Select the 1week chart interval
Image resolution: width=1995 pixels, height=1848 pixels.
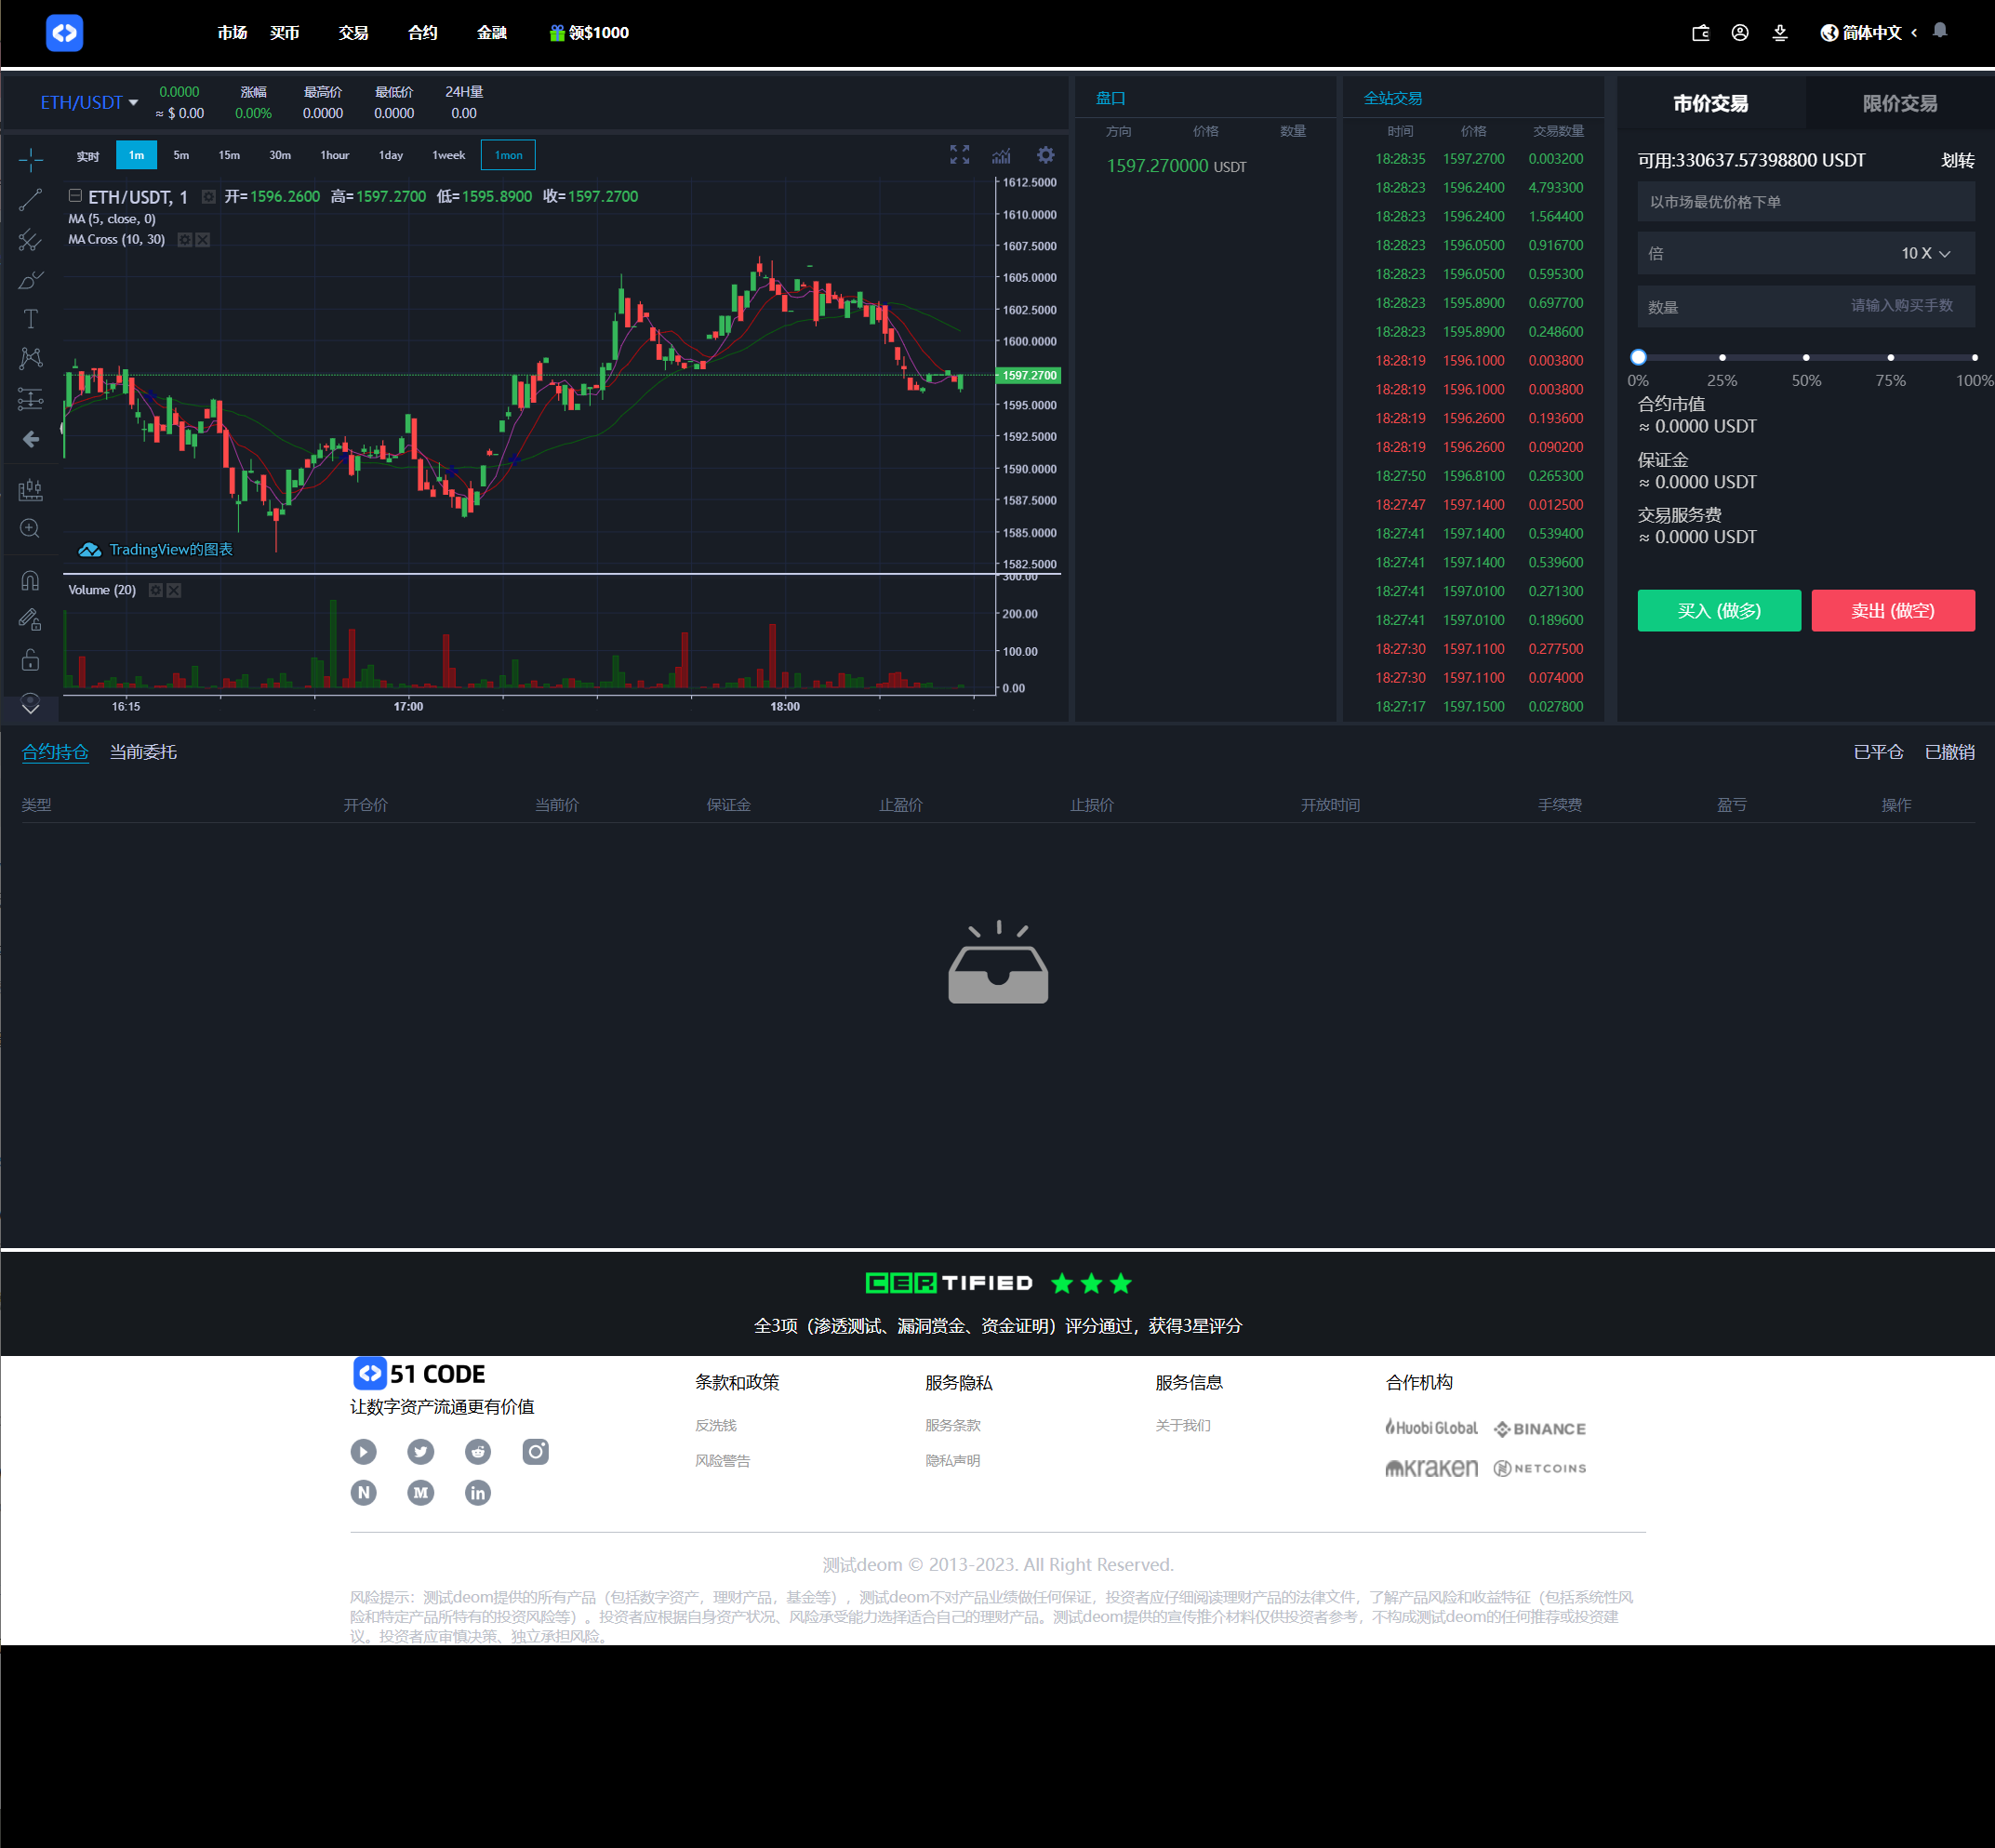click(x=448, y=155)
